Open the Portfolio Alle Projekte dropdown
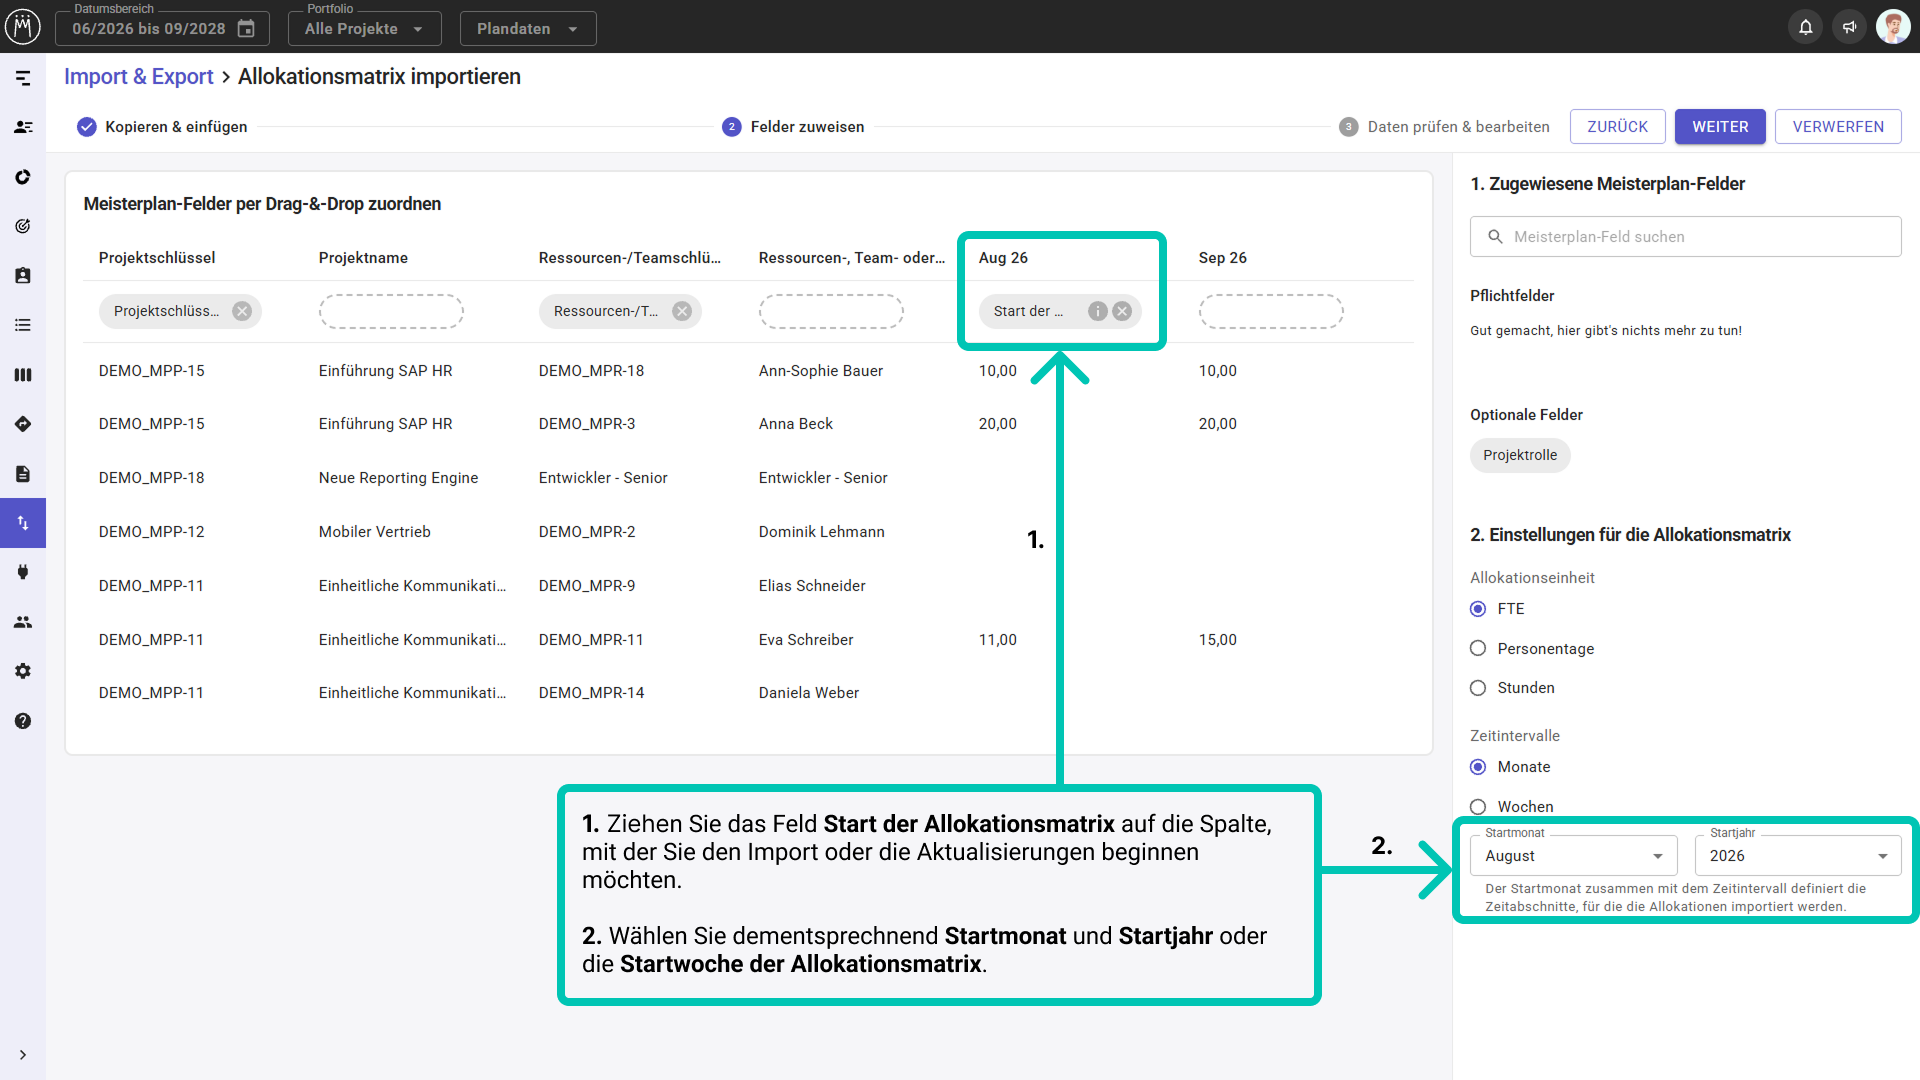The image size is (1920, 1080). [364, 28]
